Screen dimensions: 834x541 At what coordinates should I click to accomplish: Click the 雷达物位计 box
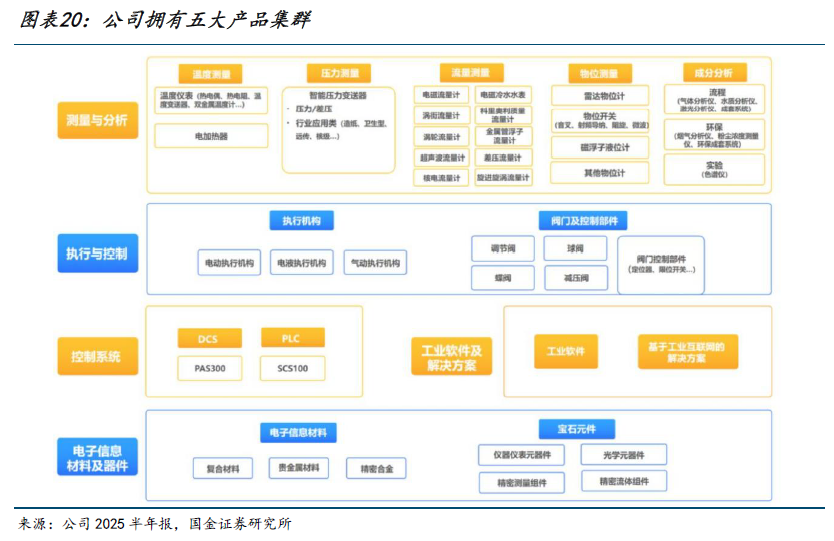tap(604, 96)
